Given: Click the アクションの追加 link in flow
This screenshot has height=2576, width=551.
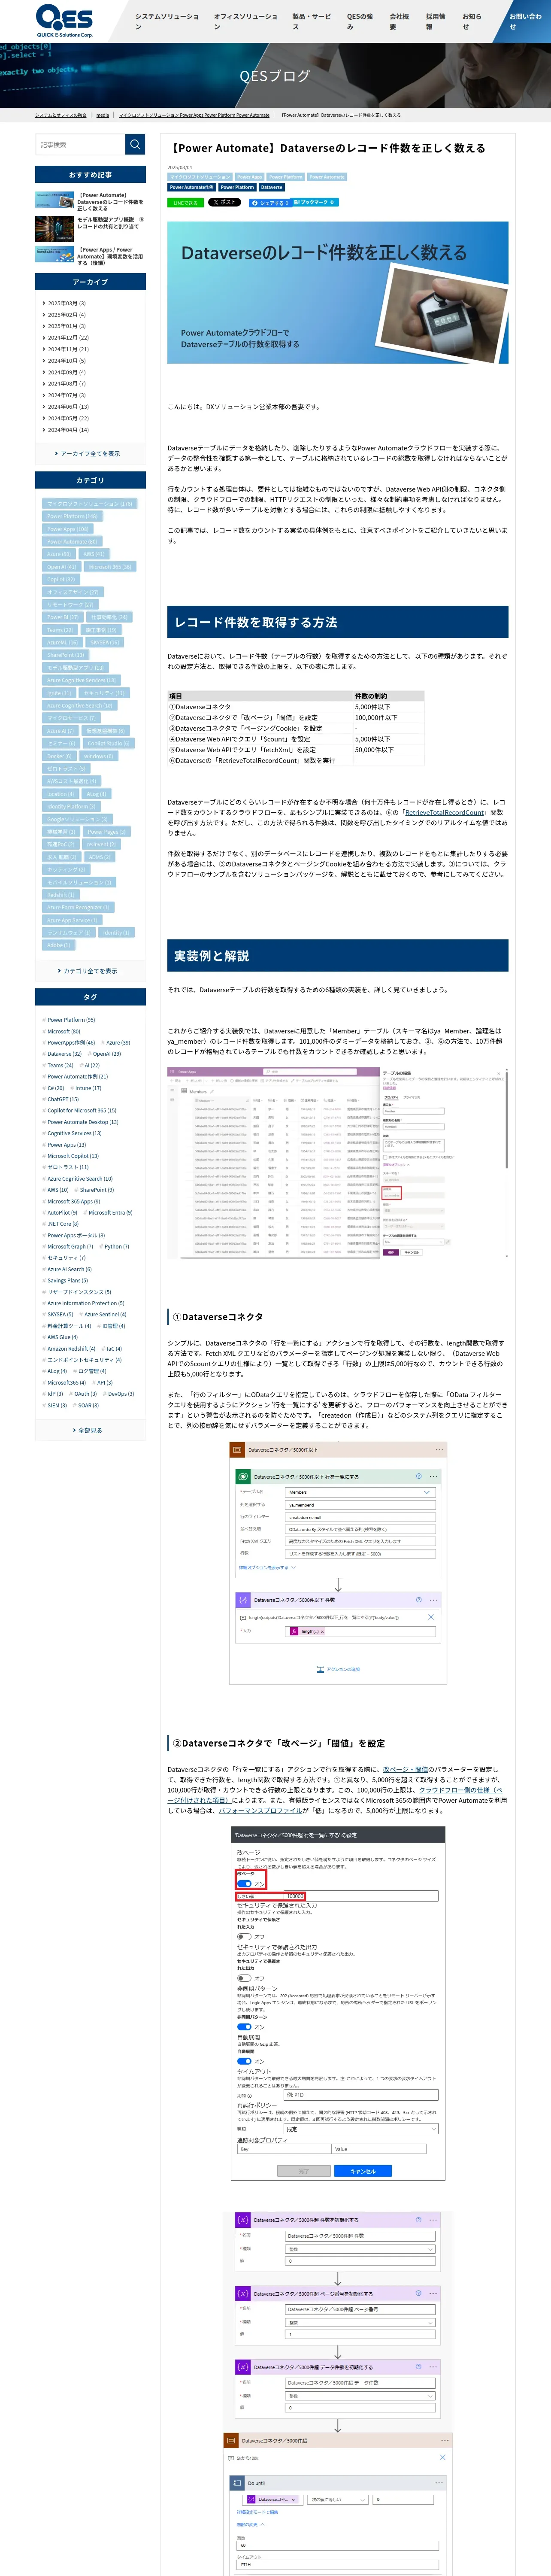Looking at the screenshot, I should 338,1669.
